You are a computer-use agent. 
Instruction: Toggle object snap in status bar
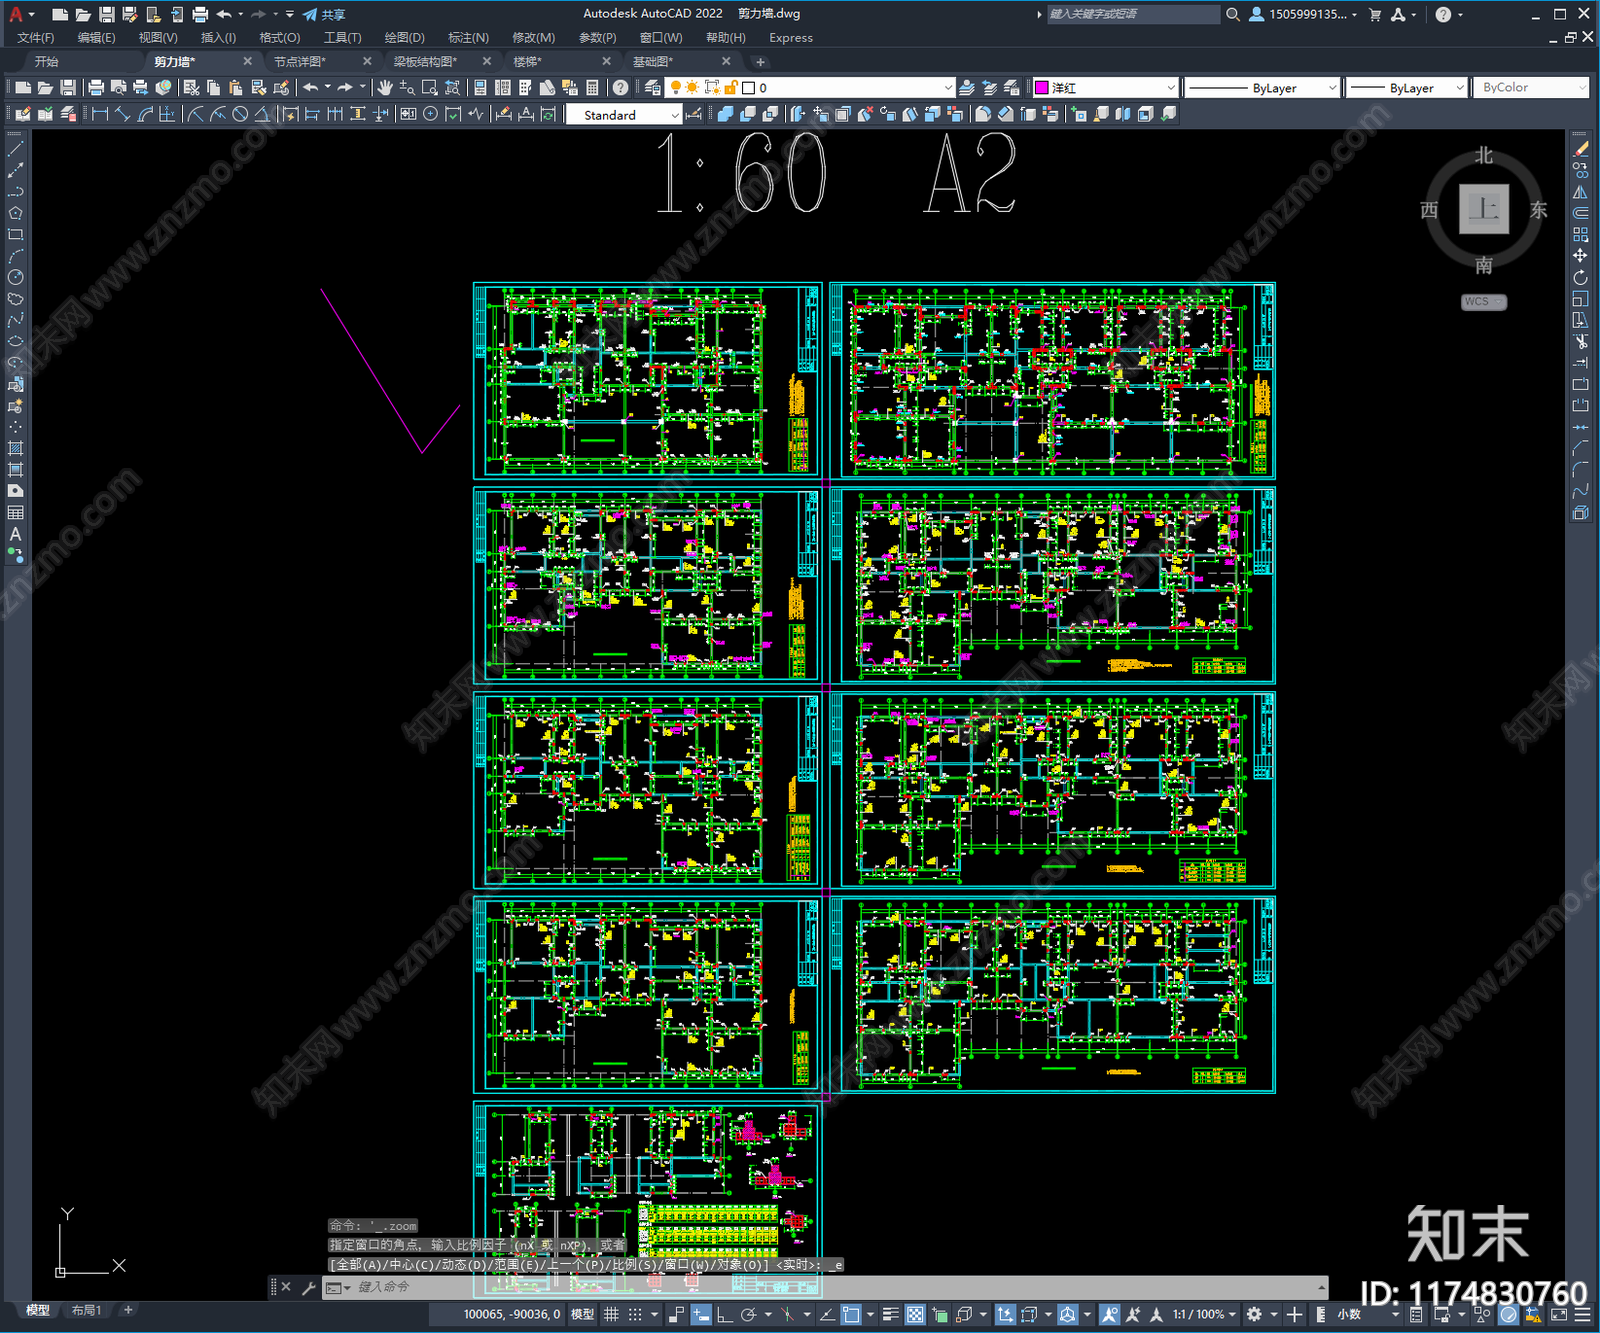click(851, 1314)
